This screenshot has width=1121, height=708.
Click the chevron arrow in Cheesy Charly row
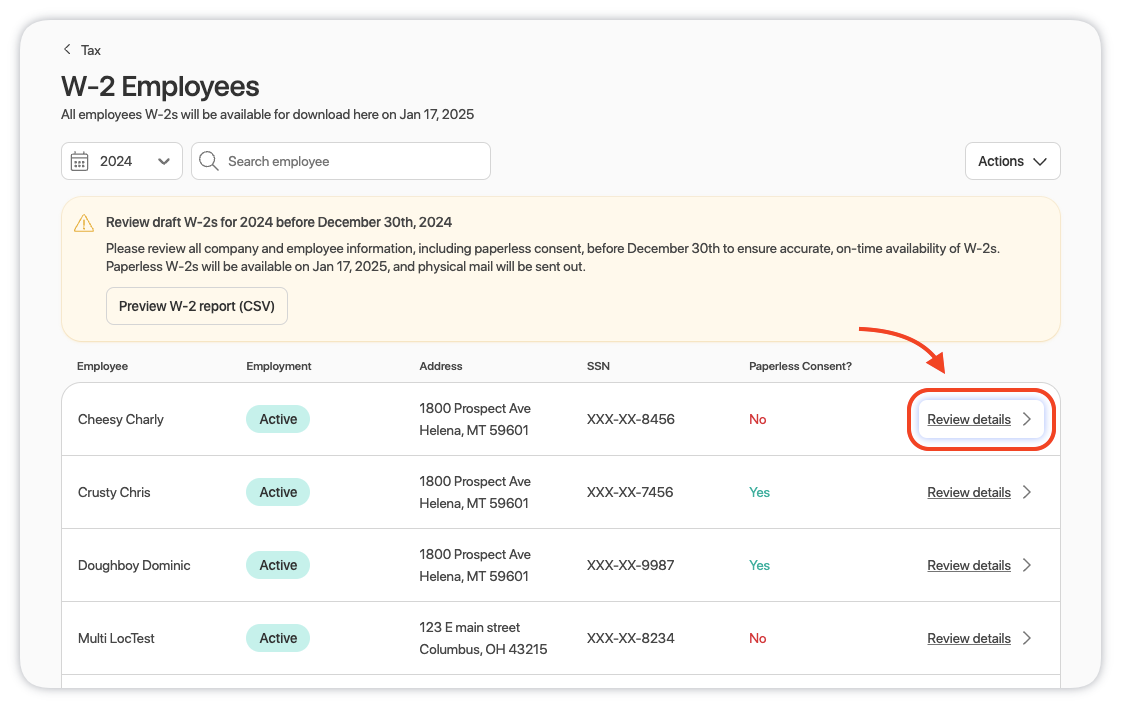click(x=1027, y=420)
